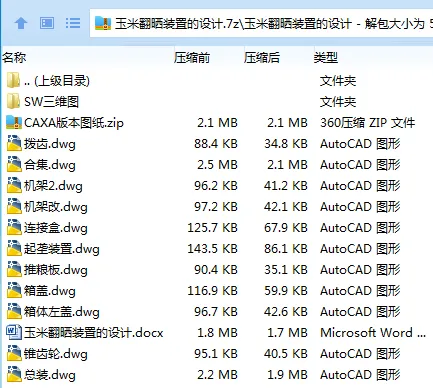
Task: Click the 90.4 KB size of 推粮板.dwg
Action: (x=216, y=270)
